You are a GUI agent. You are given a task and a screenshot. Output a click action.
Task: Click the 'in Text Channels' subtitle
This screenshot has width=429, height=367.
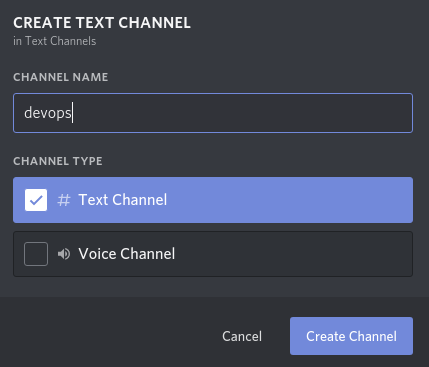[x=55, y=41]
